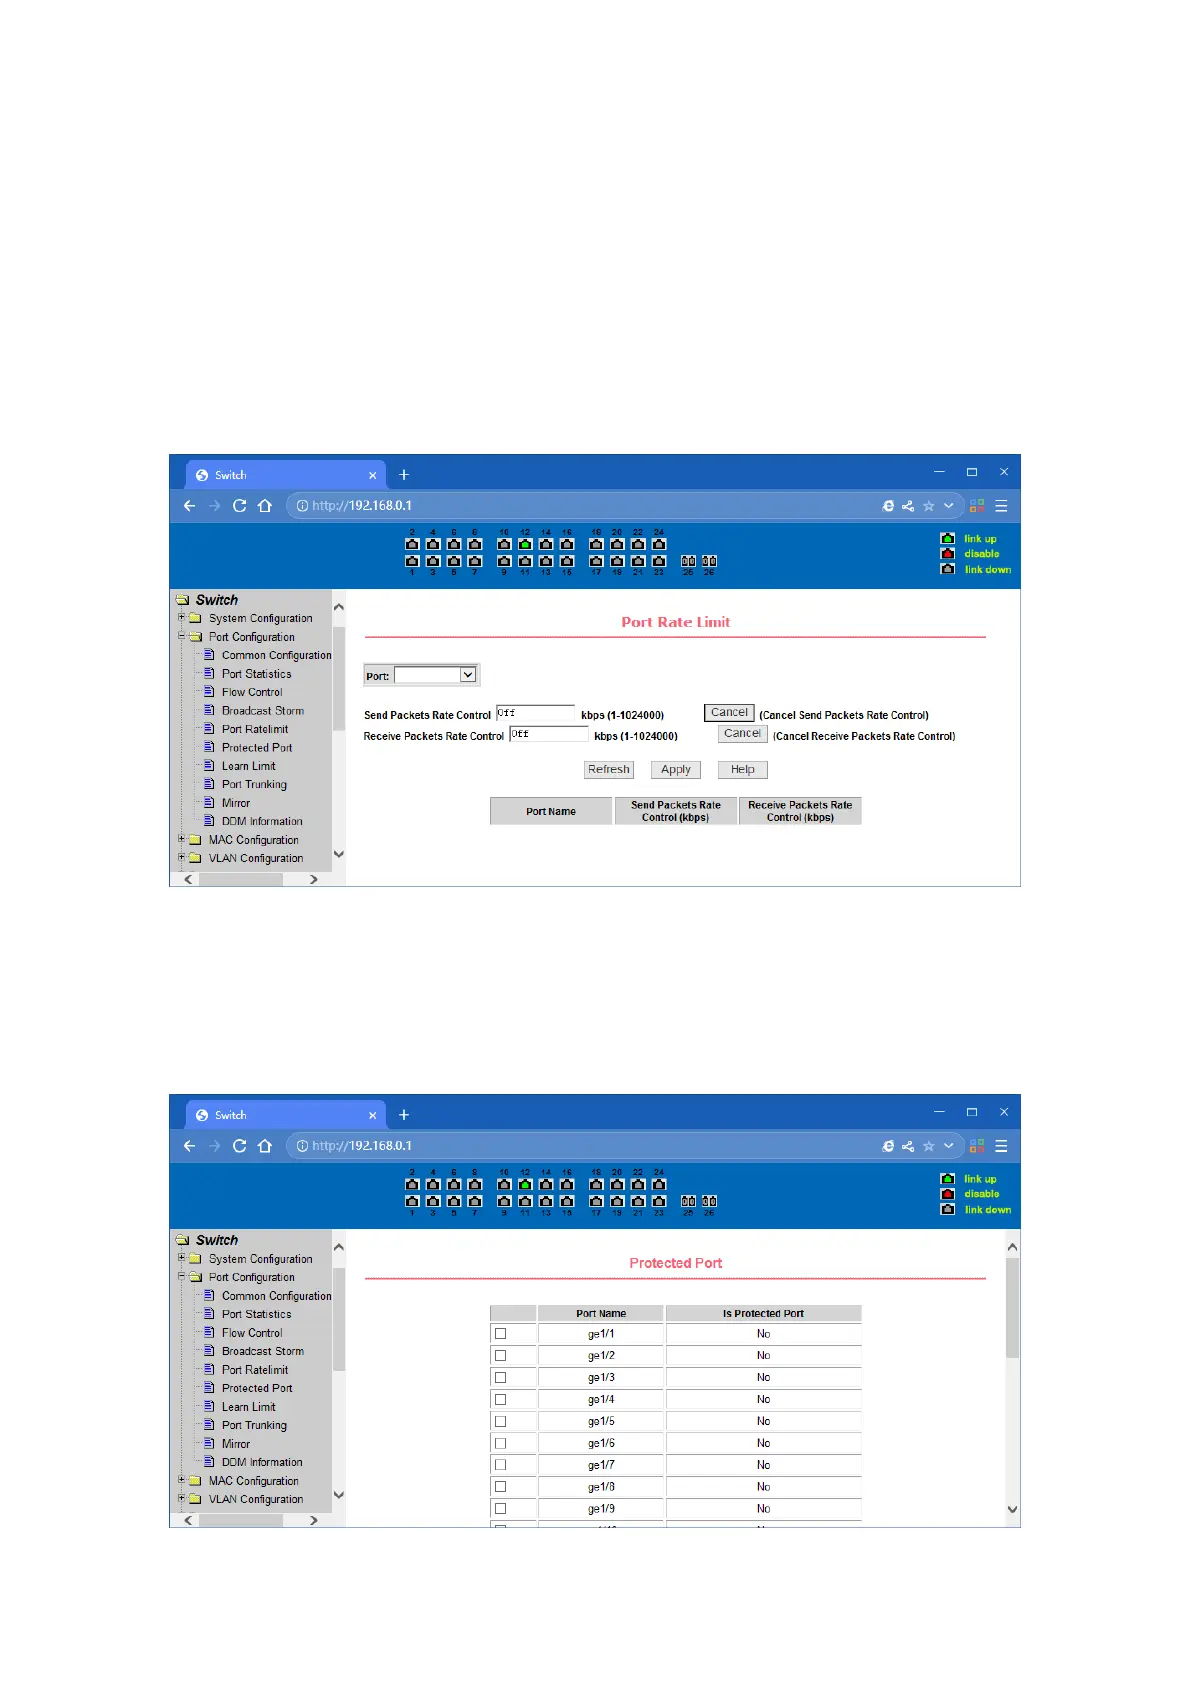This screenshot has width=1191, height=1684.
Task: Check the ge1/3 port checkbox
Action: point(501,1378)
